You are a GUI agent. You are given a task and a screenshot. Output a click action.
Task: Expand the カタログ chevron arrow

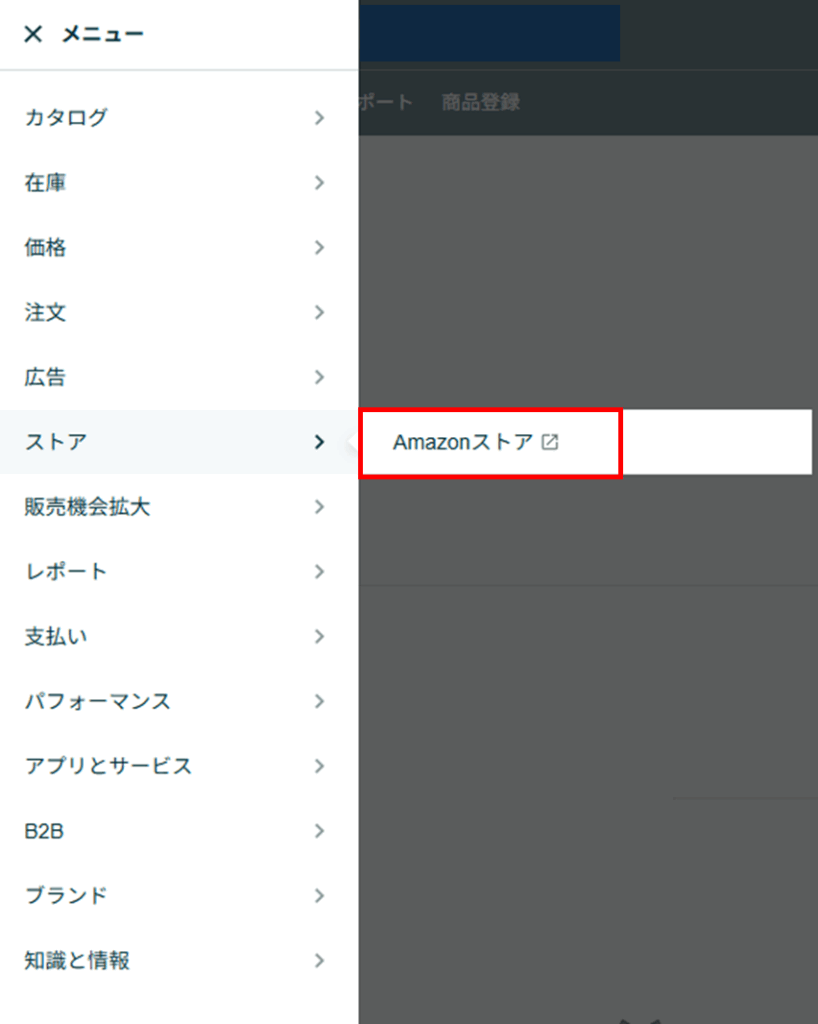pos(319,118)
